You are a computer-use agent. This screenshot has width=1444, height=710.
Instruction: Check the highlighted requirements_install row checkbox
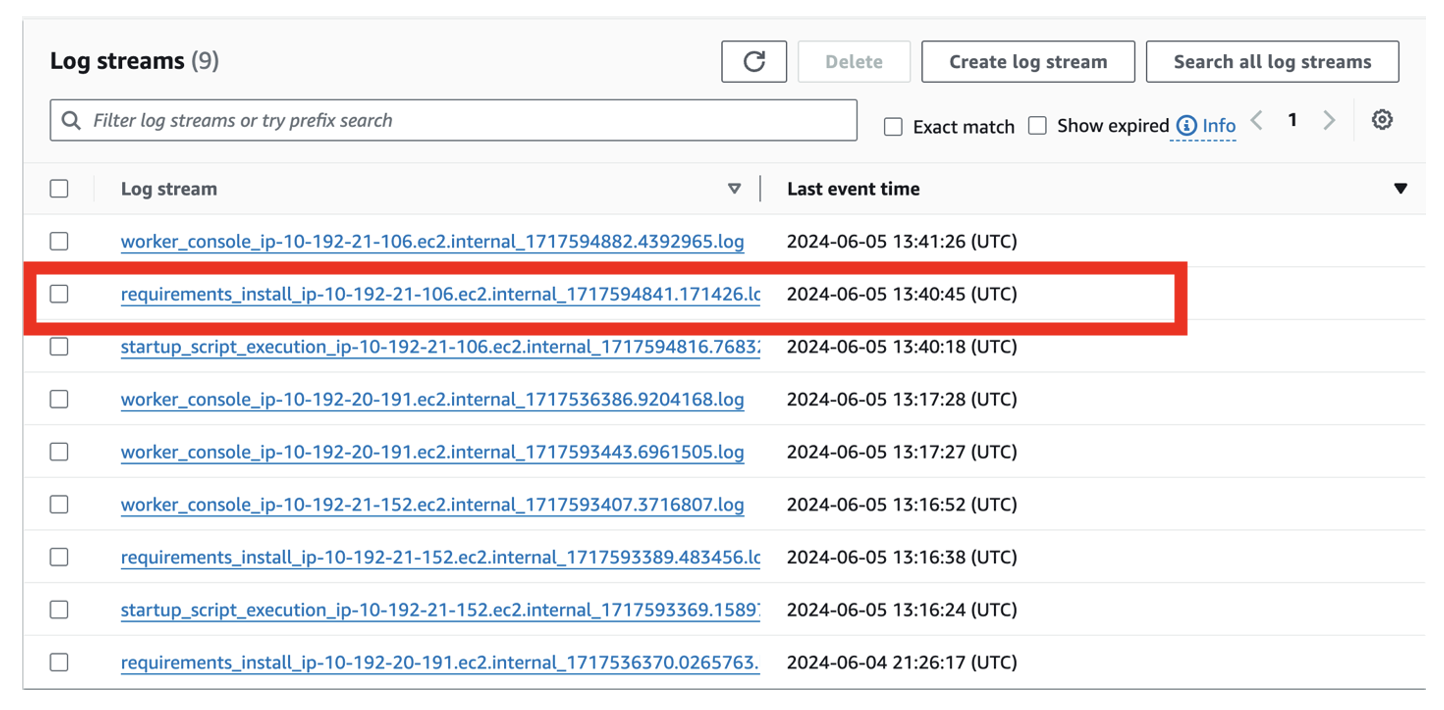59,294
